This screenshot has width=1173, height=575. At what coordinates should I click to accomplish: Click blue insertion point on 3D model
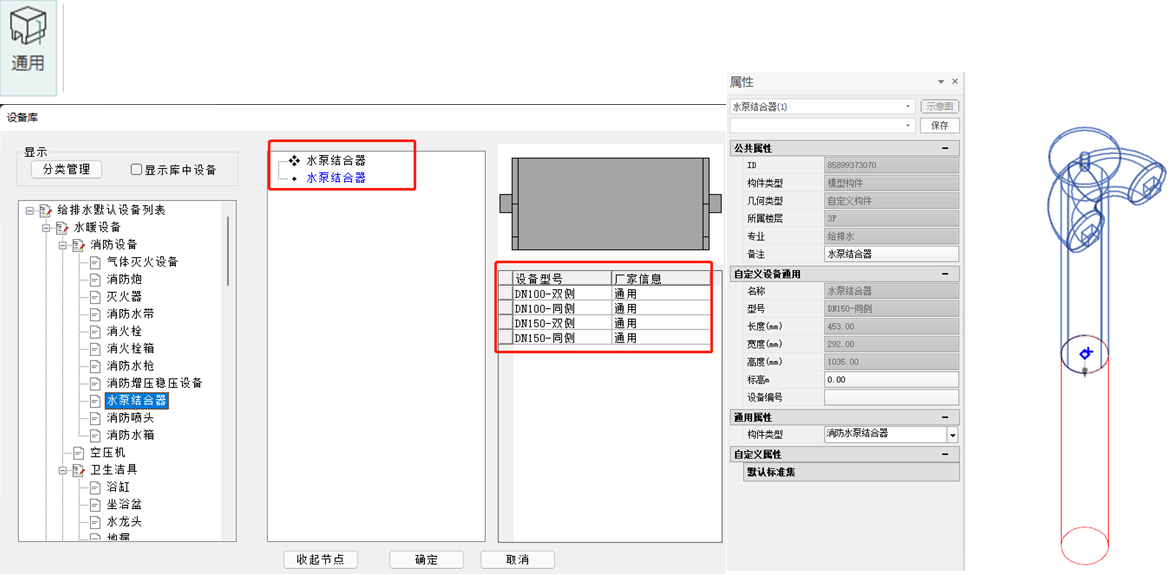coord(1086,353)
